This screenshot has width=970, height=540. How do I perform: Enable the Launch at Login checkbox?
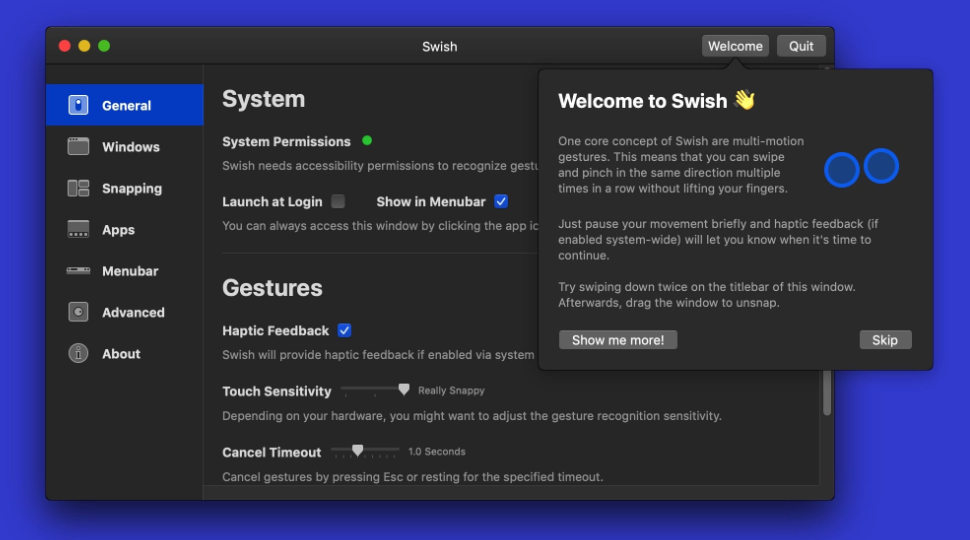point(338,201)
